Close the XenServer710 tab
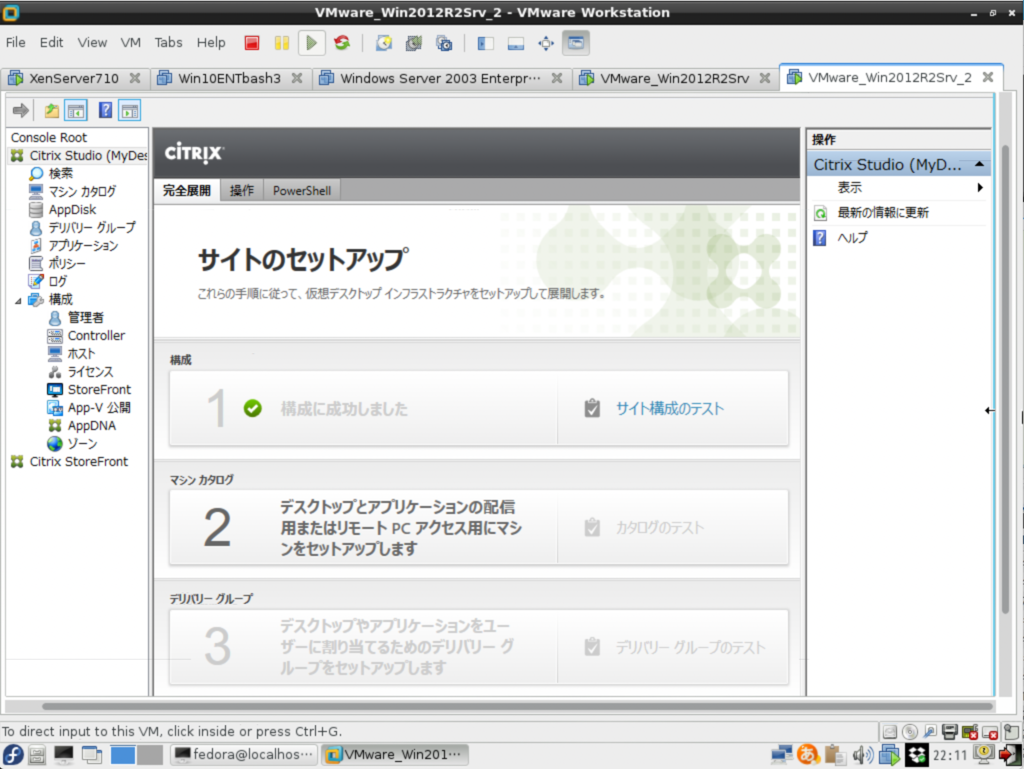 click(135, 78)
